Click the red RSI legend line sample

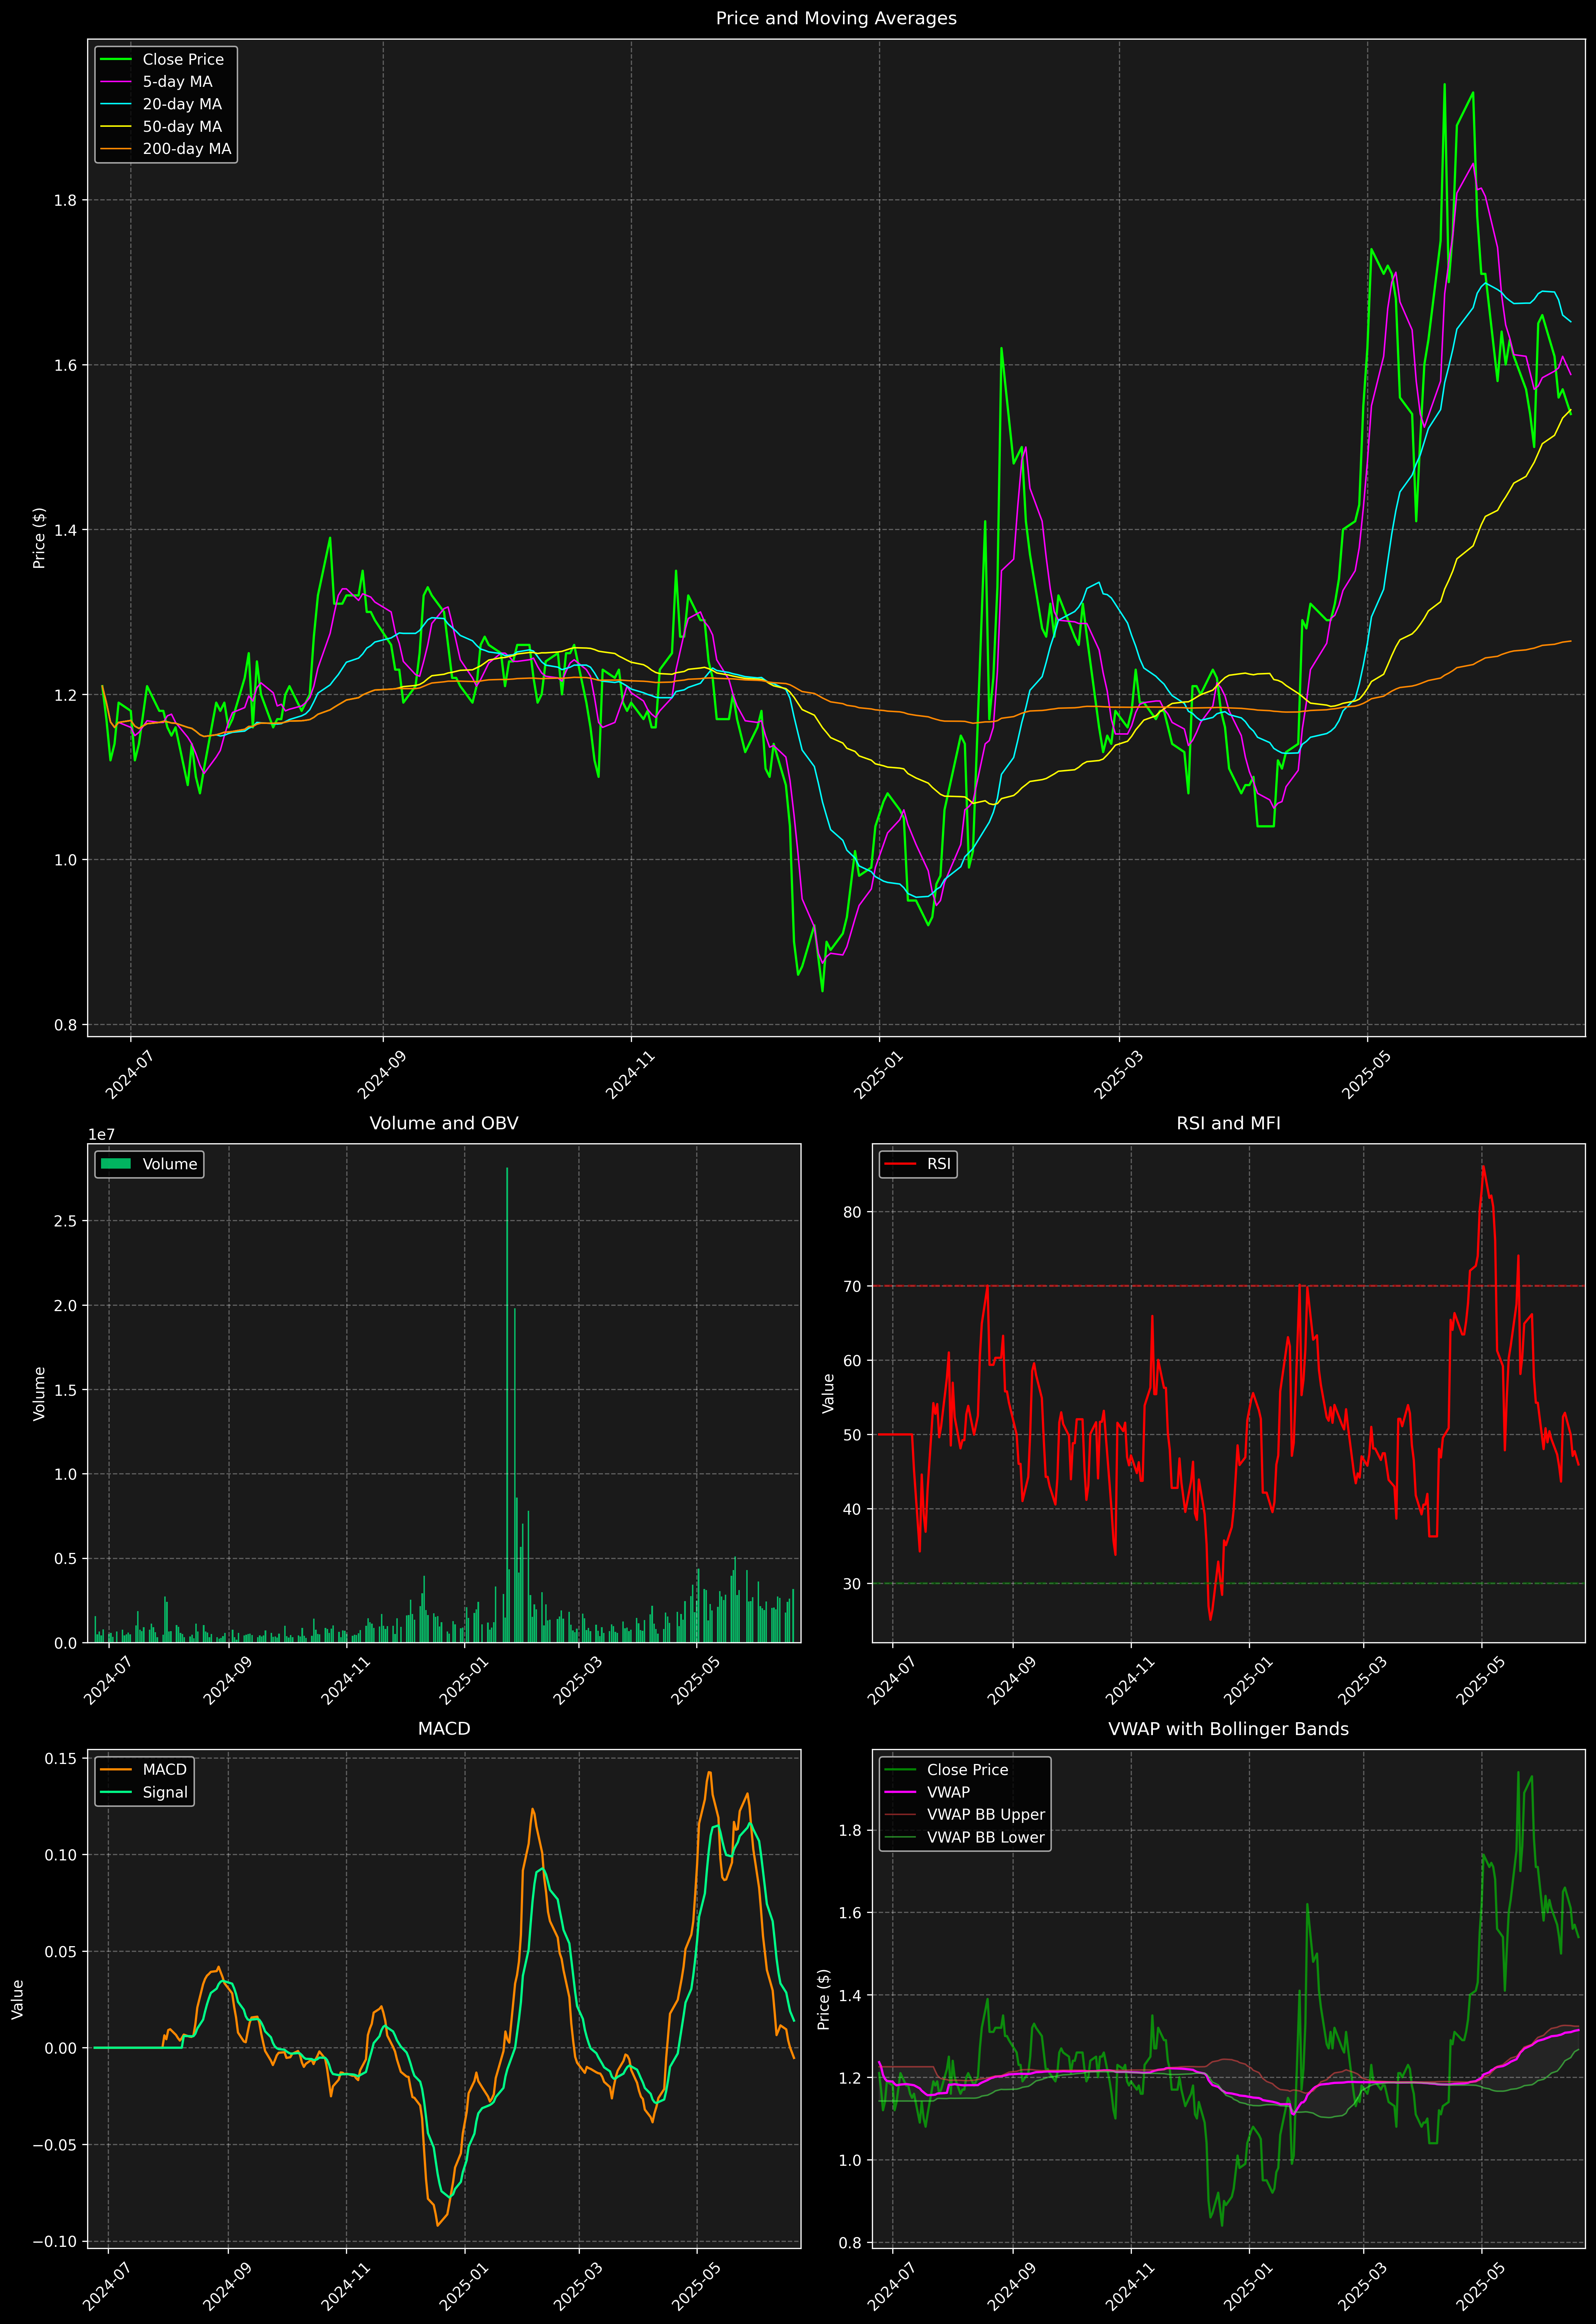(x=900, y=1164)
